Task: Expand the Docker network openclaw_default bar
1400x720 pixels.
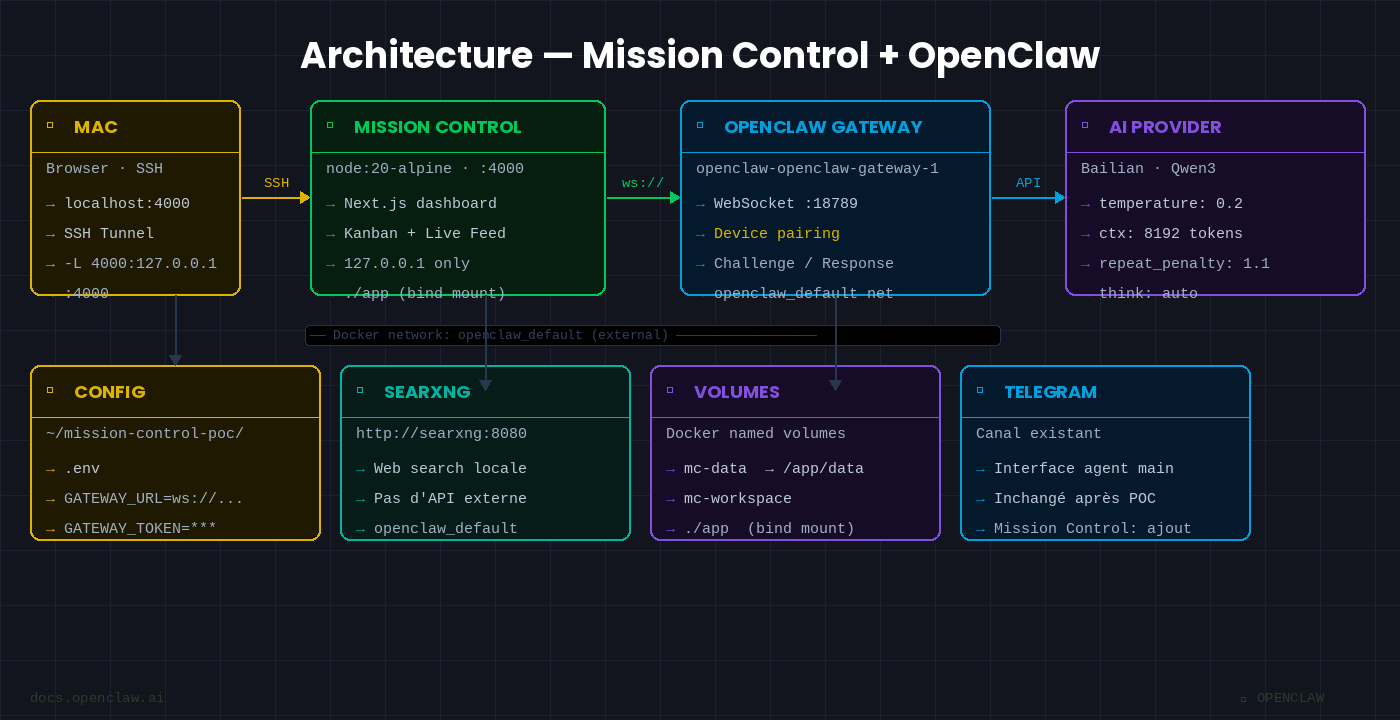Action: point(652,335)
